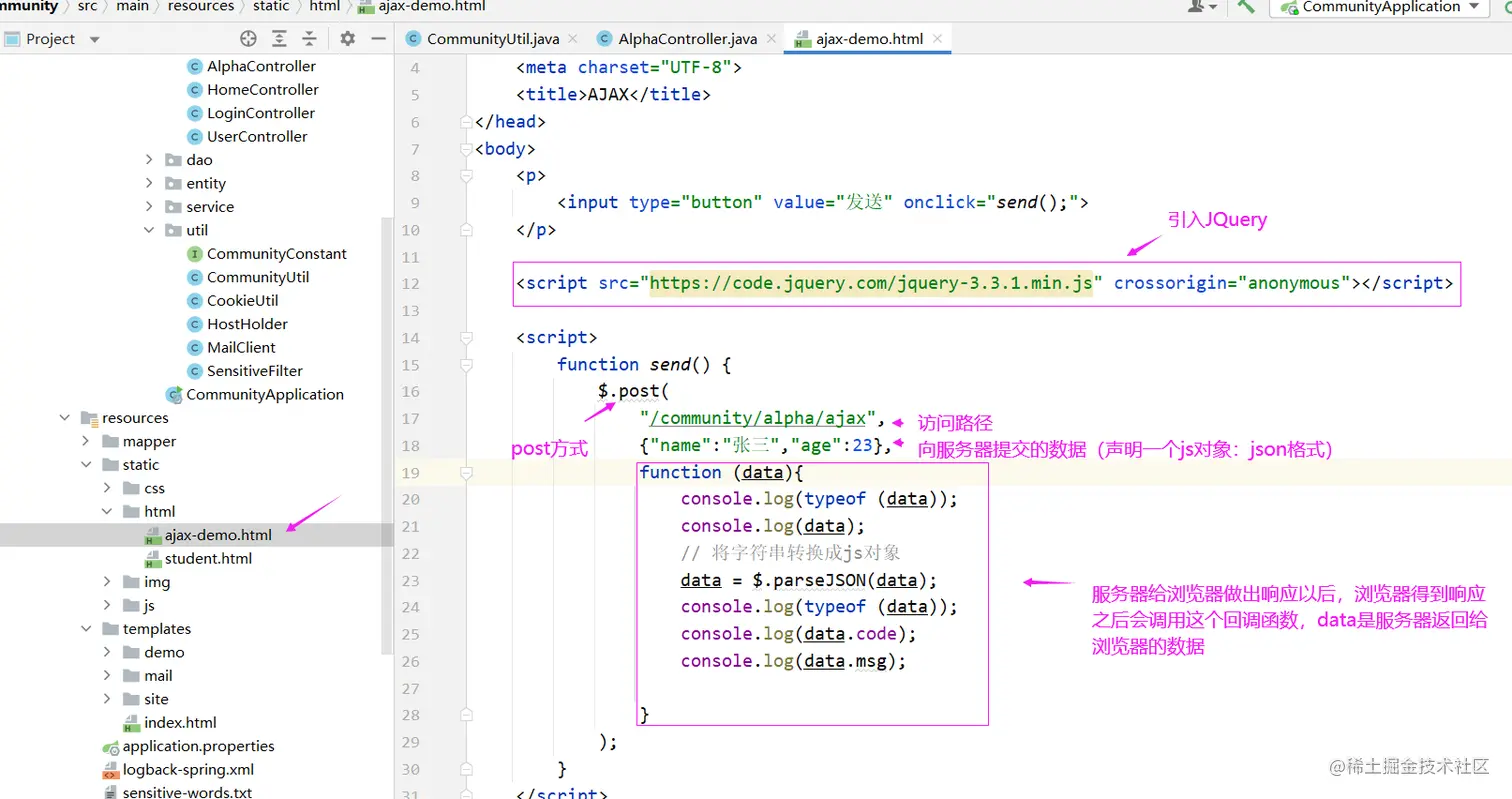Expand the dao folder arrow

[x=149, y=160]
